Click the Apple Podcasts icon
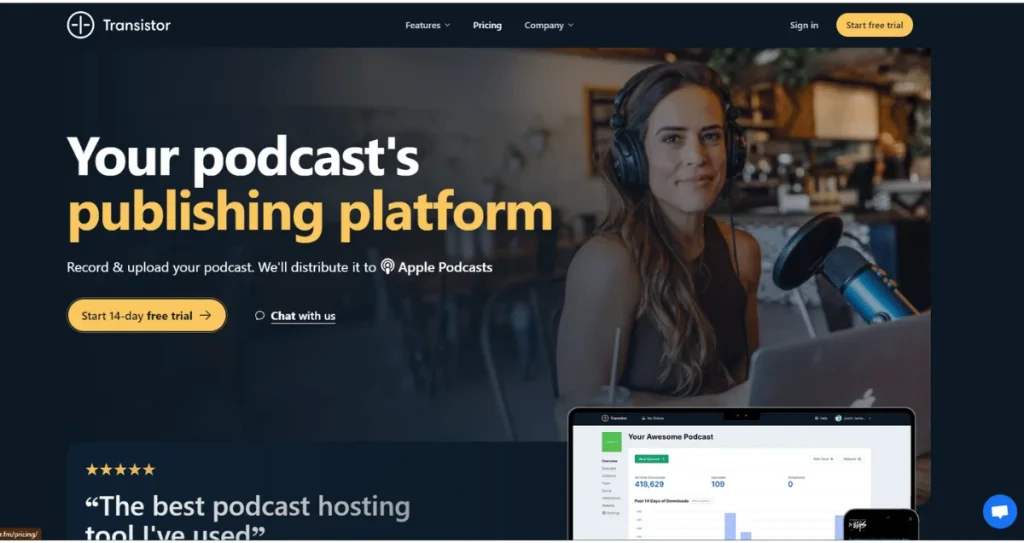 (x=388, y=267)
